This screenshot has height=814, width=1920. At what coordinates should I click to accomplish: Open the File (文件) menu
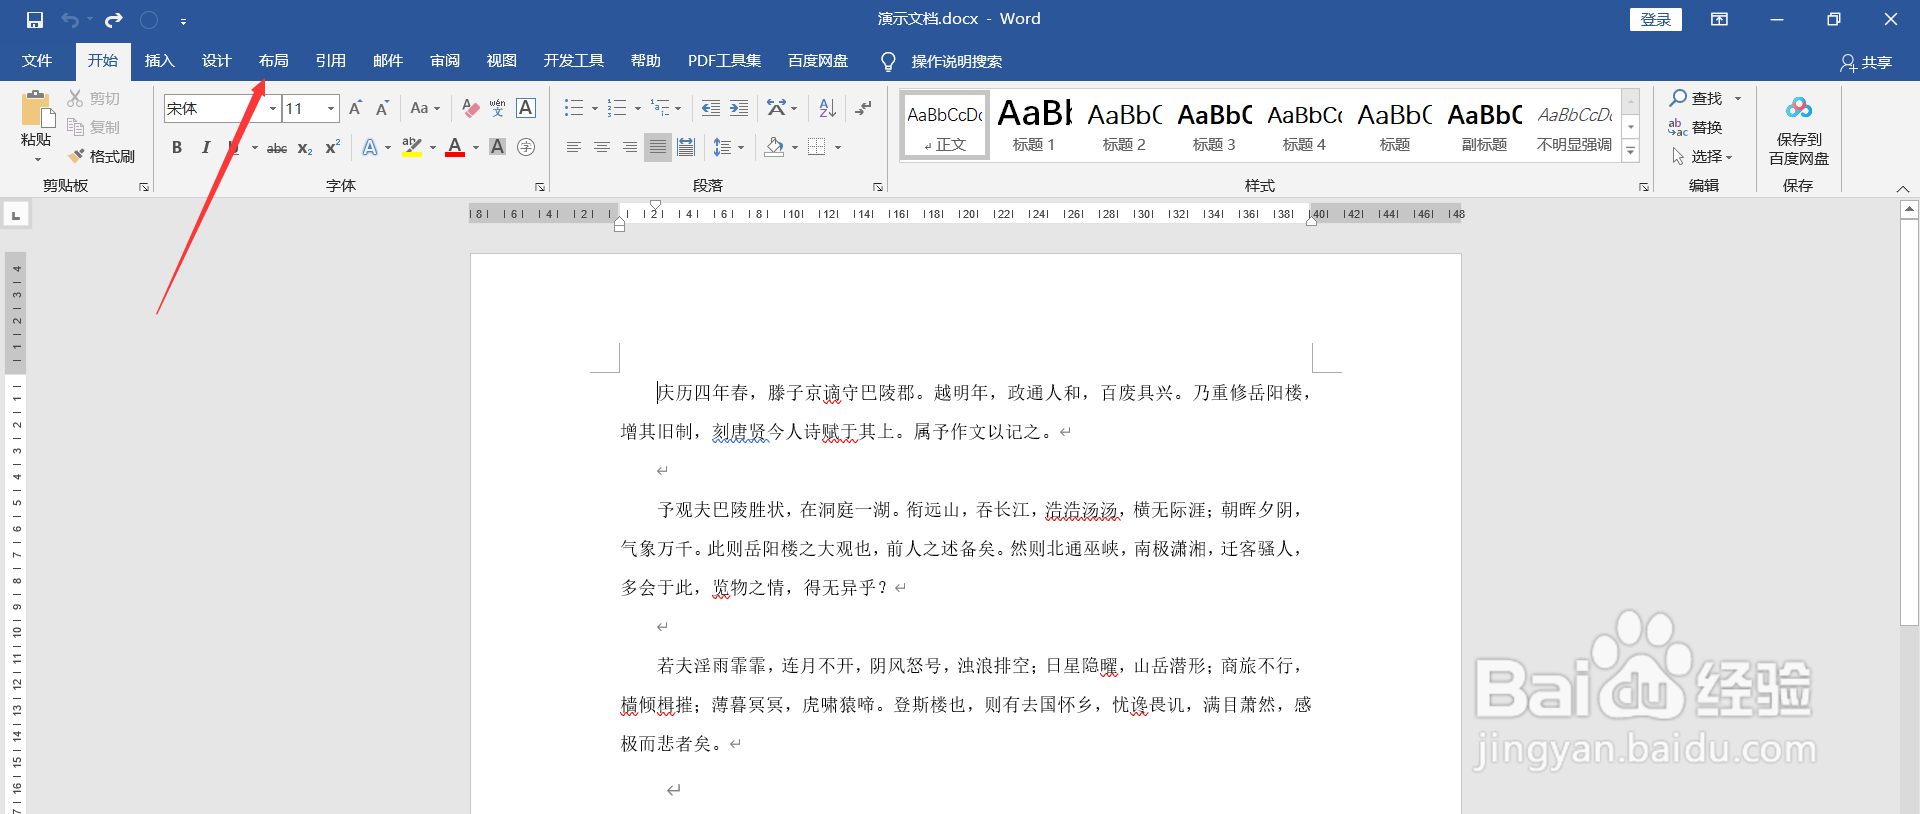[x=37, y=61]
